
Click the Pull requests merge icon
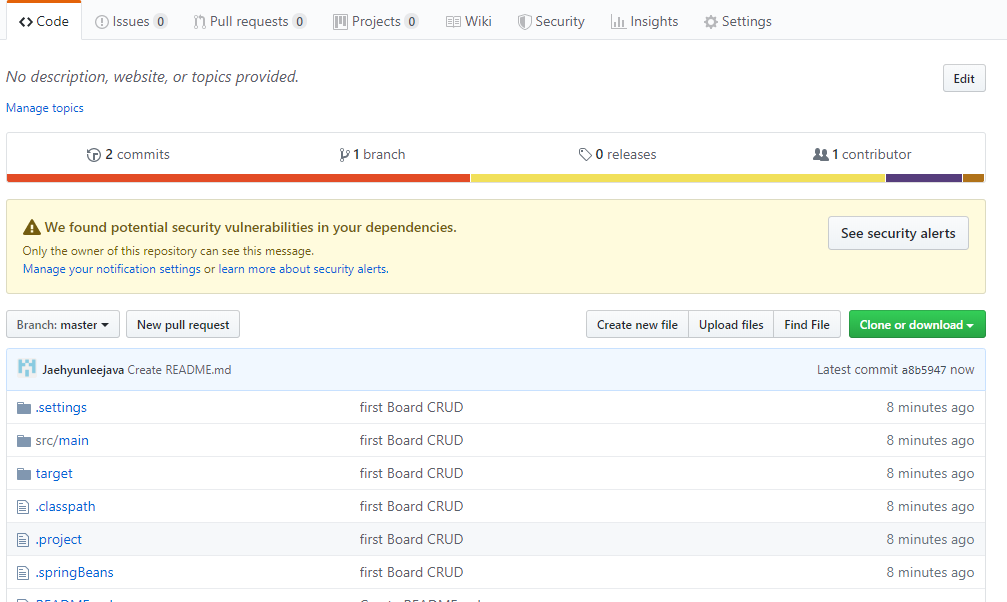coord(199,22)
